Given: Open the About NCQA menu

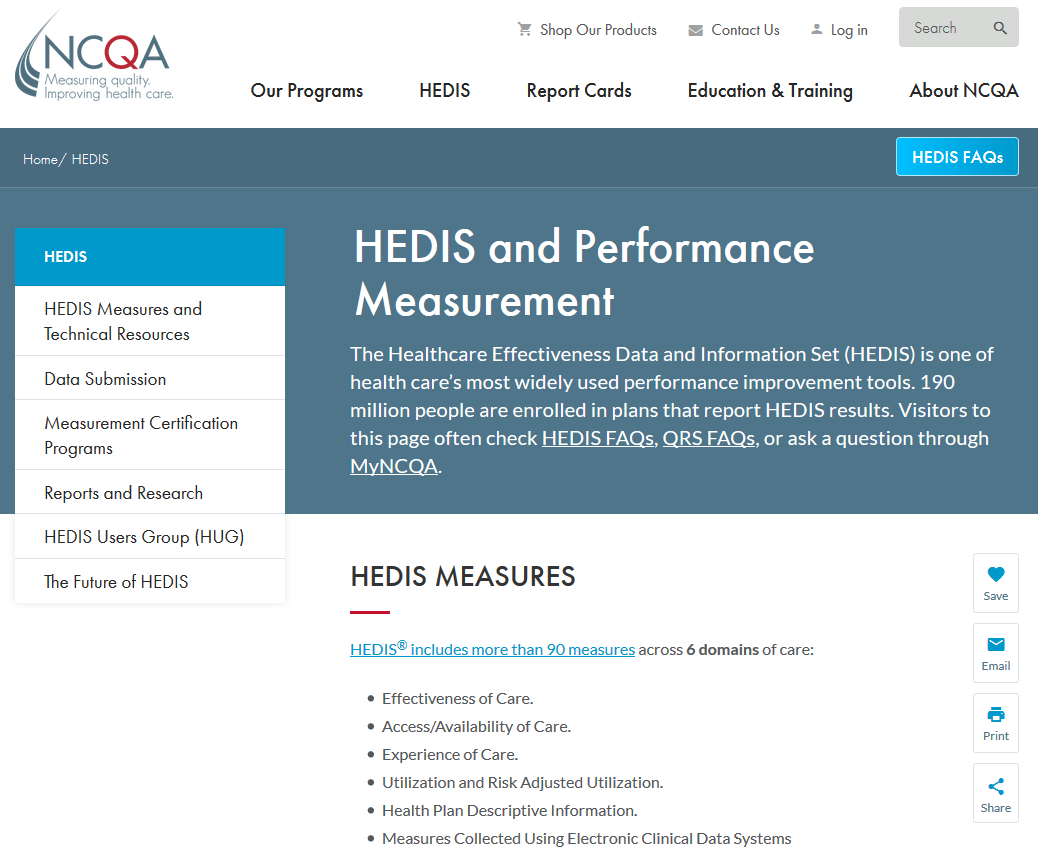Looking at the screenshot, I should coord(964,91).
